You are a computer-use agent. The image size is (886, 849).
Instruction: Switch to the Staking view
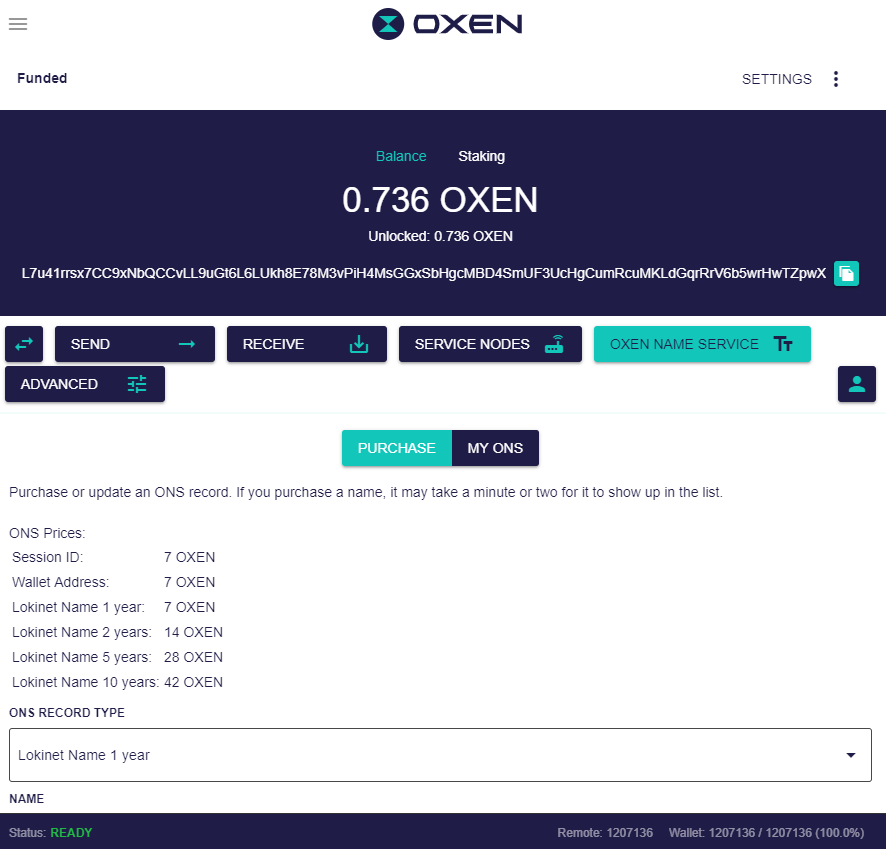coord(481,156)
